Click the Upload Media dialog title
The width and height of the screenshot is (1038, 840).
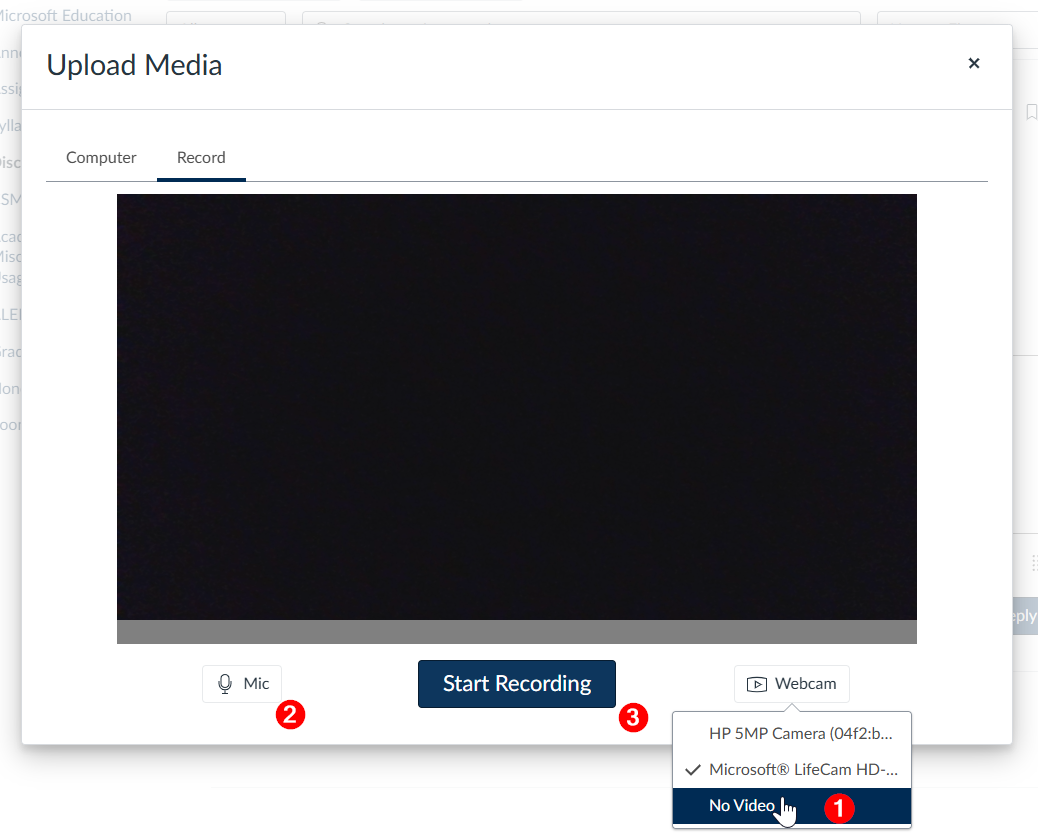click(x=134, y=65)
